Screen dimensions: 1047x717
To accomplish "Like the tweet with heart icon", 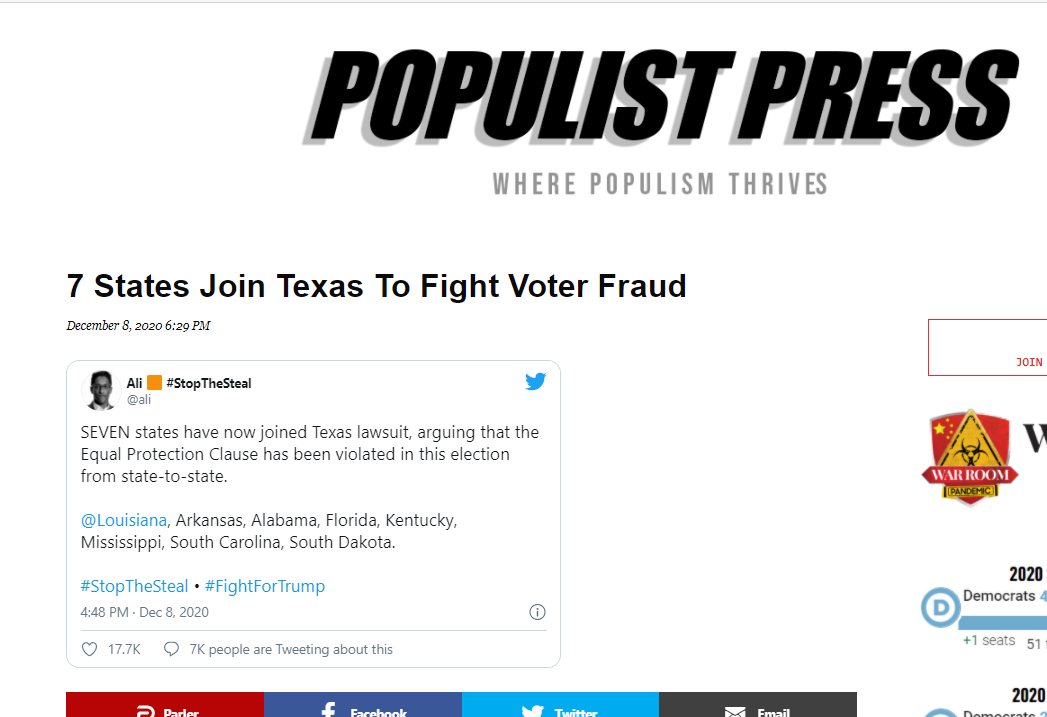I will [89, 649].
